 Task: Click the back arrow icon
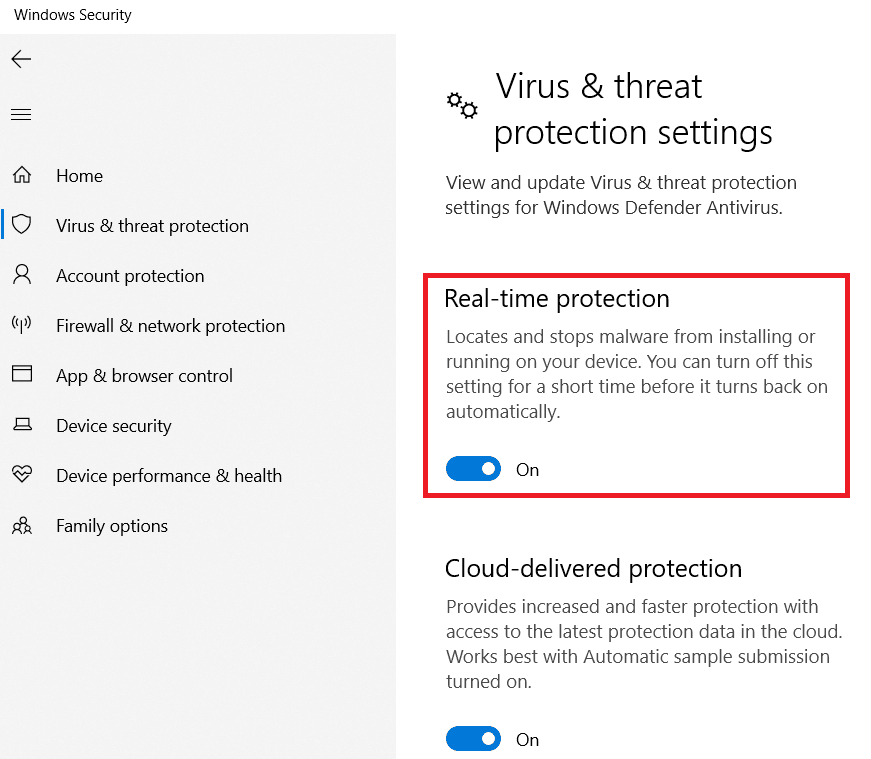pyautogui.click(x=21, y=59)
